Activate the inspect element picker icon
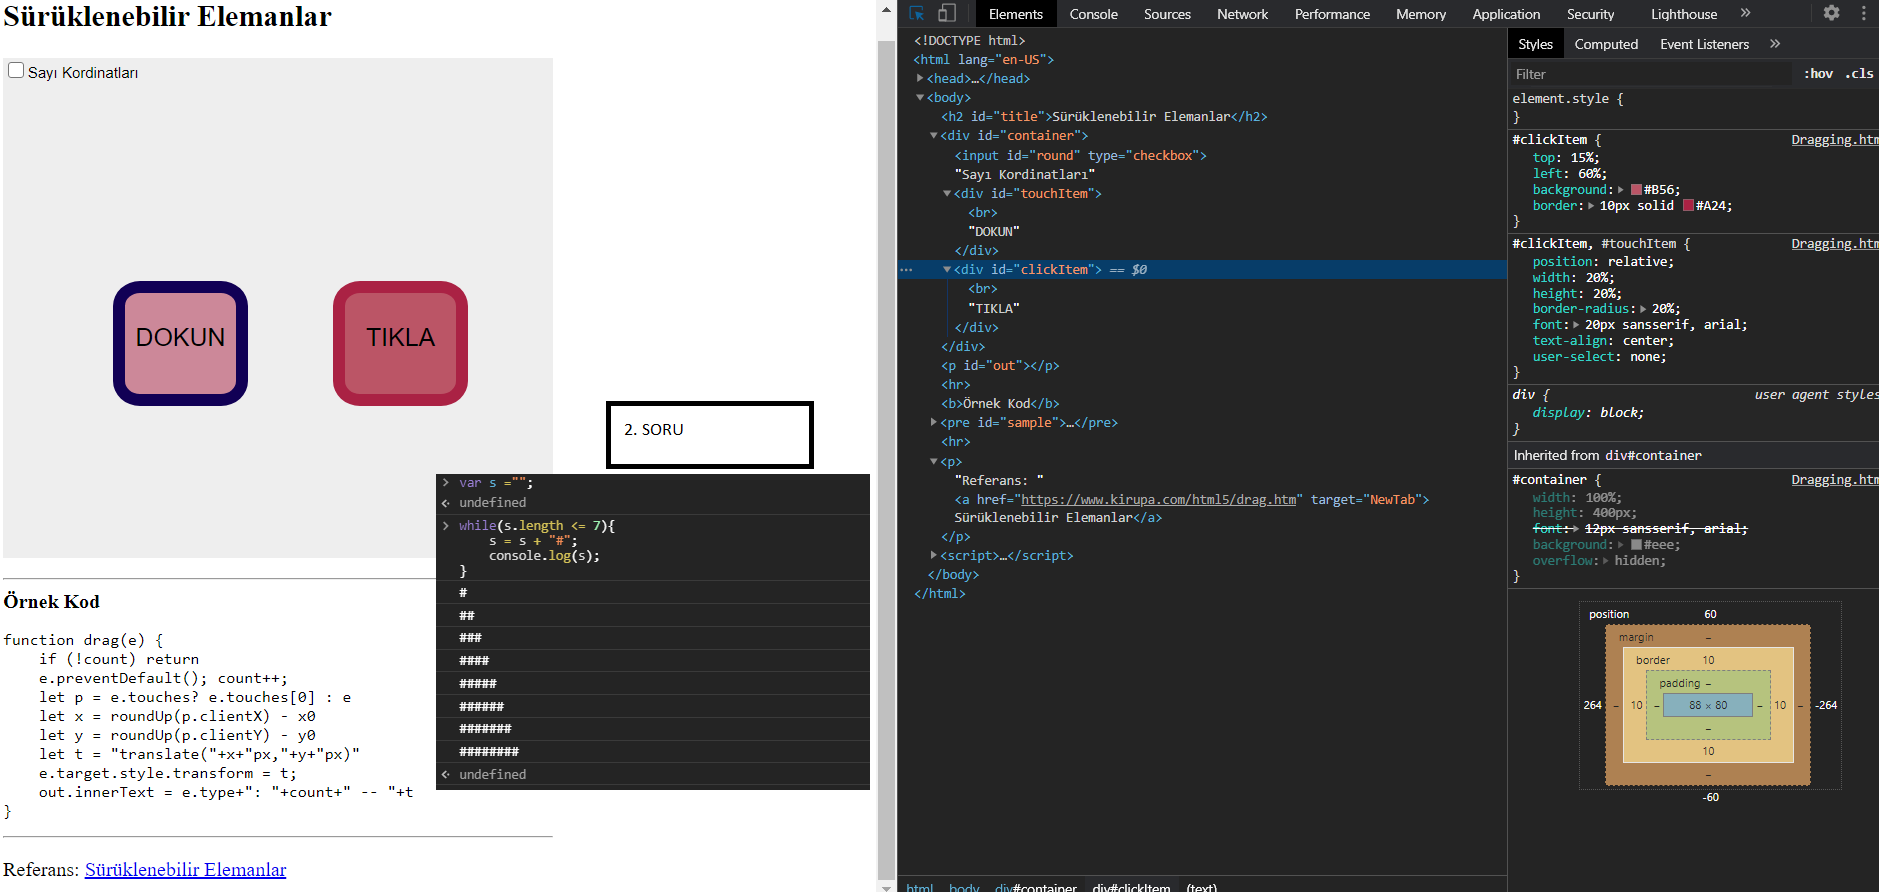The image size is (1881, 892). pyautogui.click(x=916, y=13)
